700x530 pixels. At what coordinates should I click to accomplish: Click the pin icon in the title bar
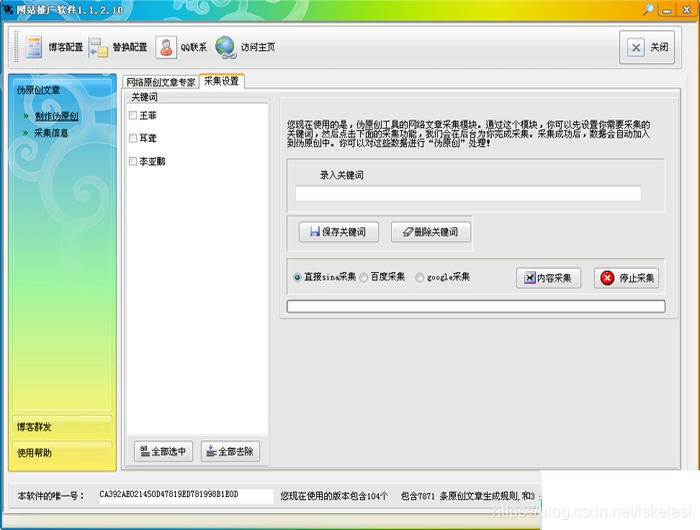click(x=648, y=9)
